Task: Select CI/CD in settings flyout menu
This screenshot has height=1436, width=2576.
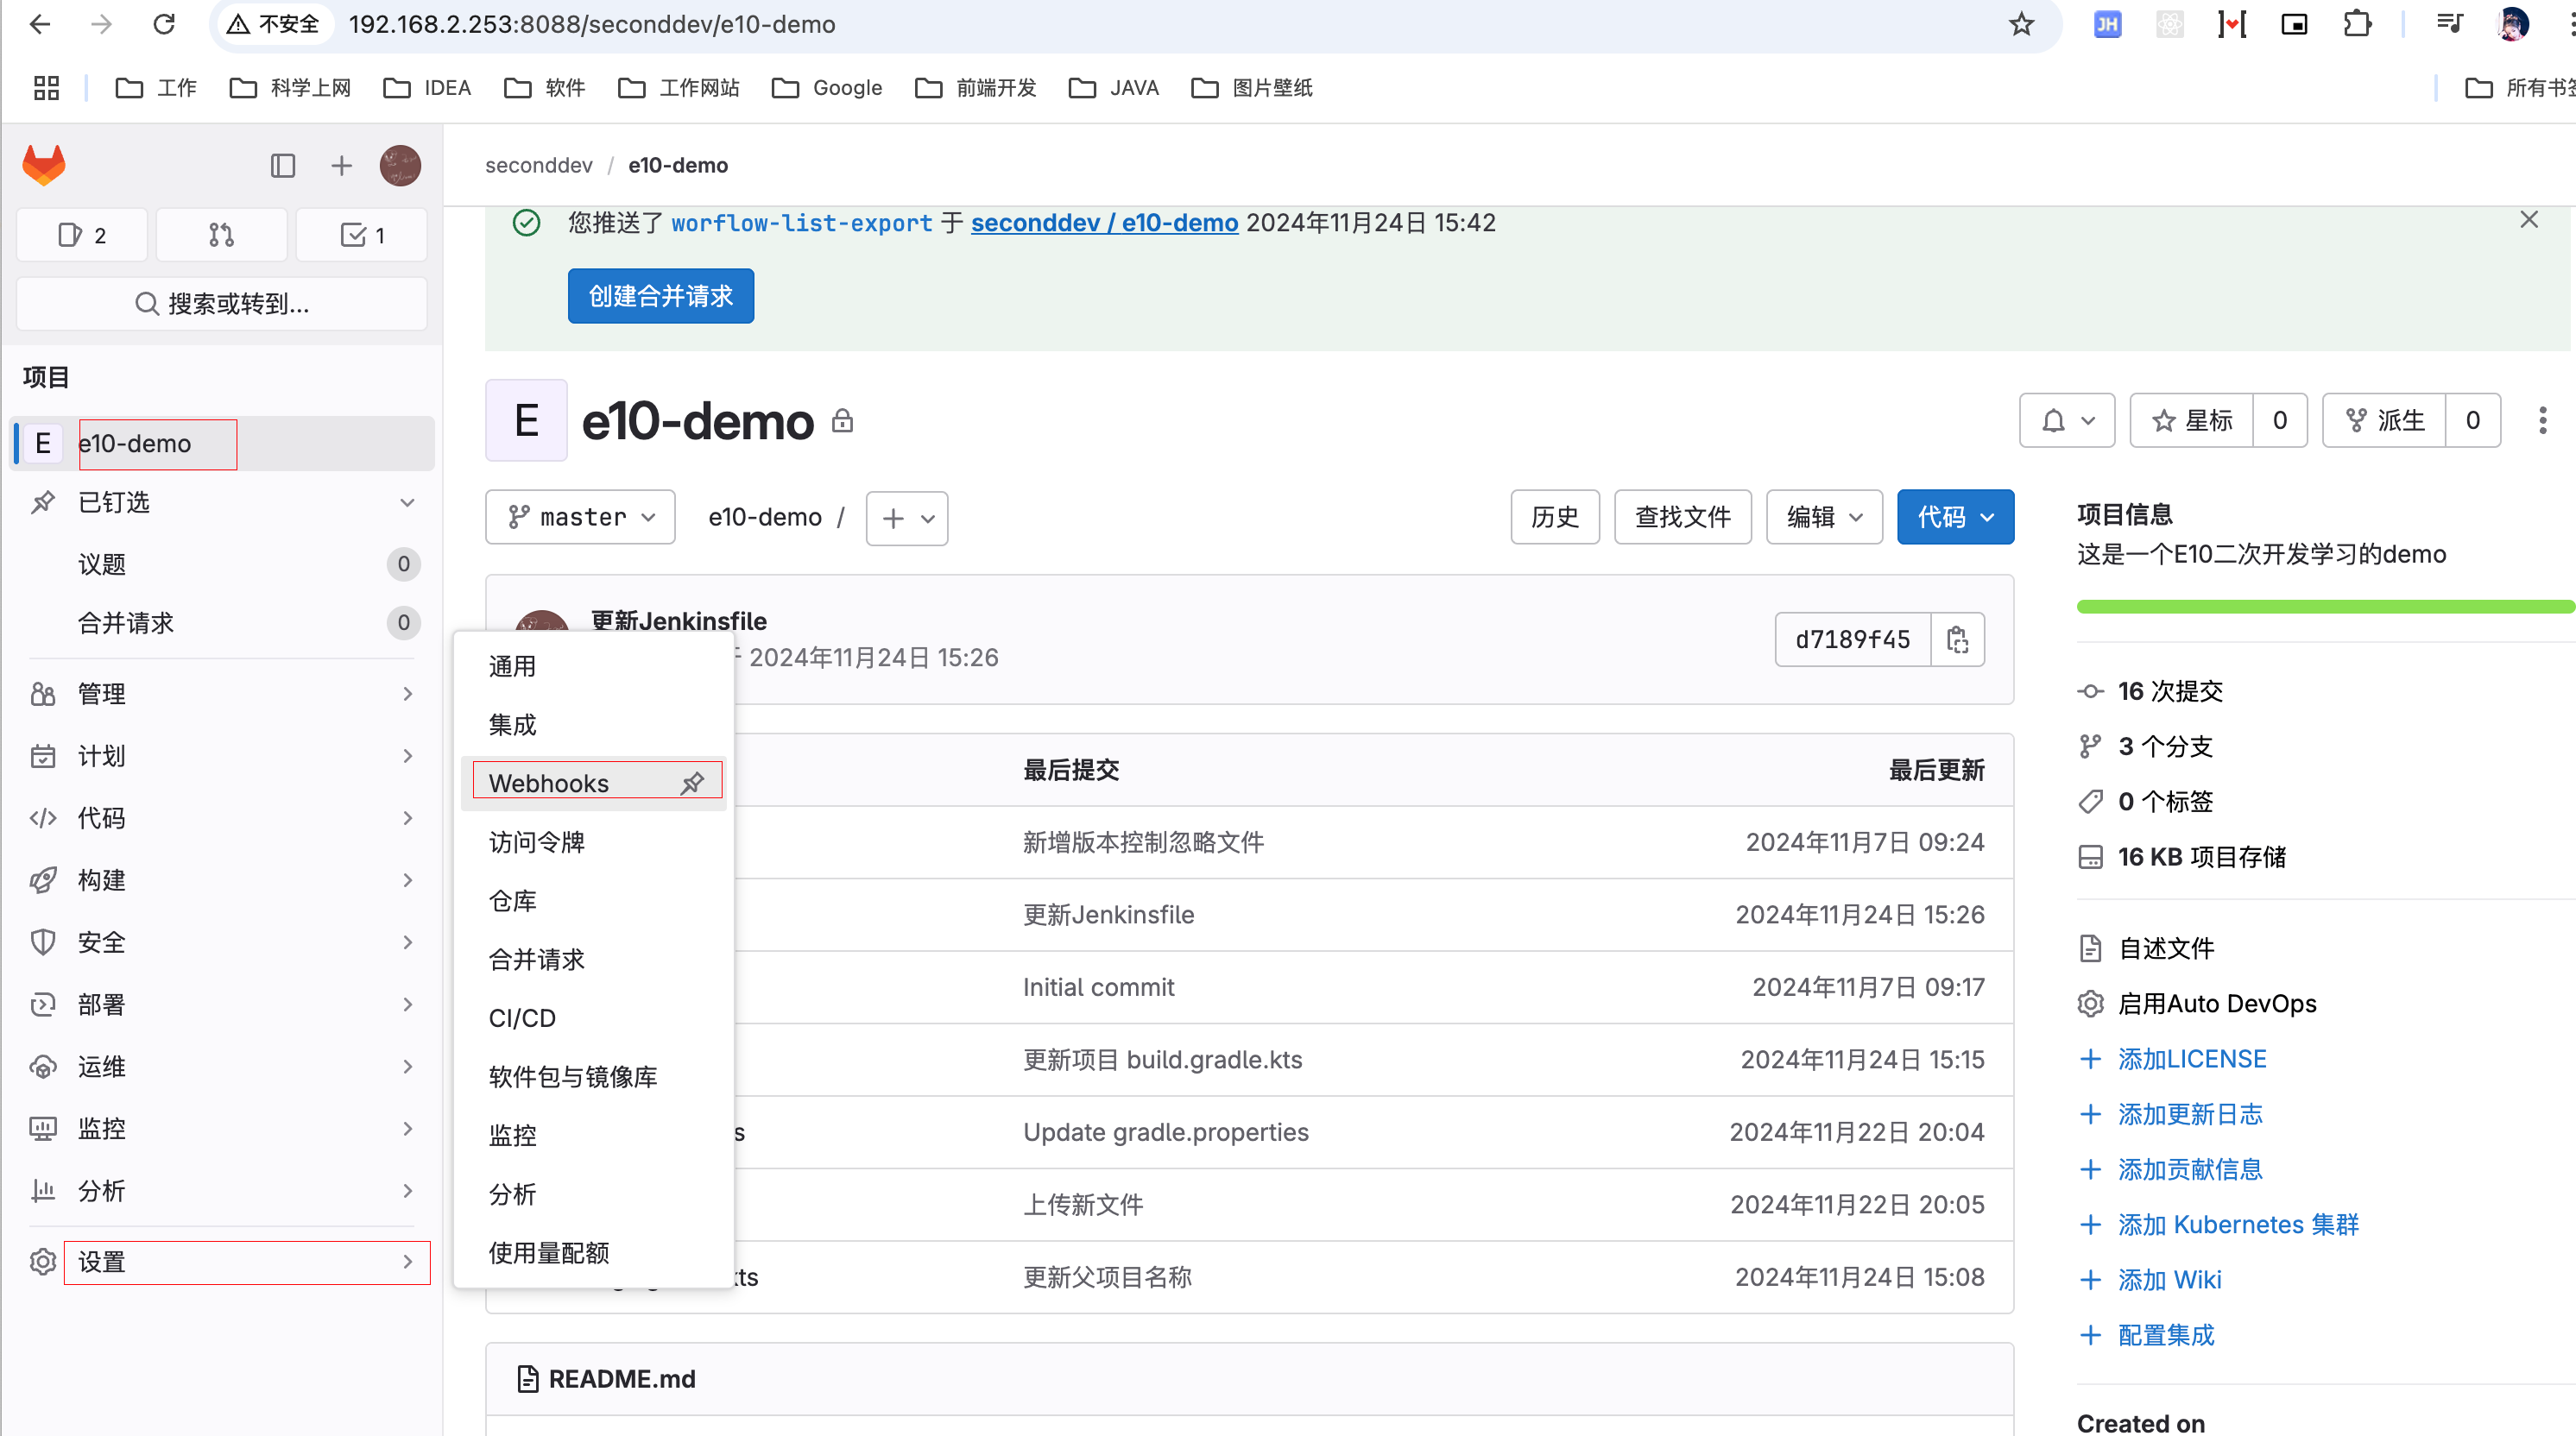Action: (x=522, y=1018)
